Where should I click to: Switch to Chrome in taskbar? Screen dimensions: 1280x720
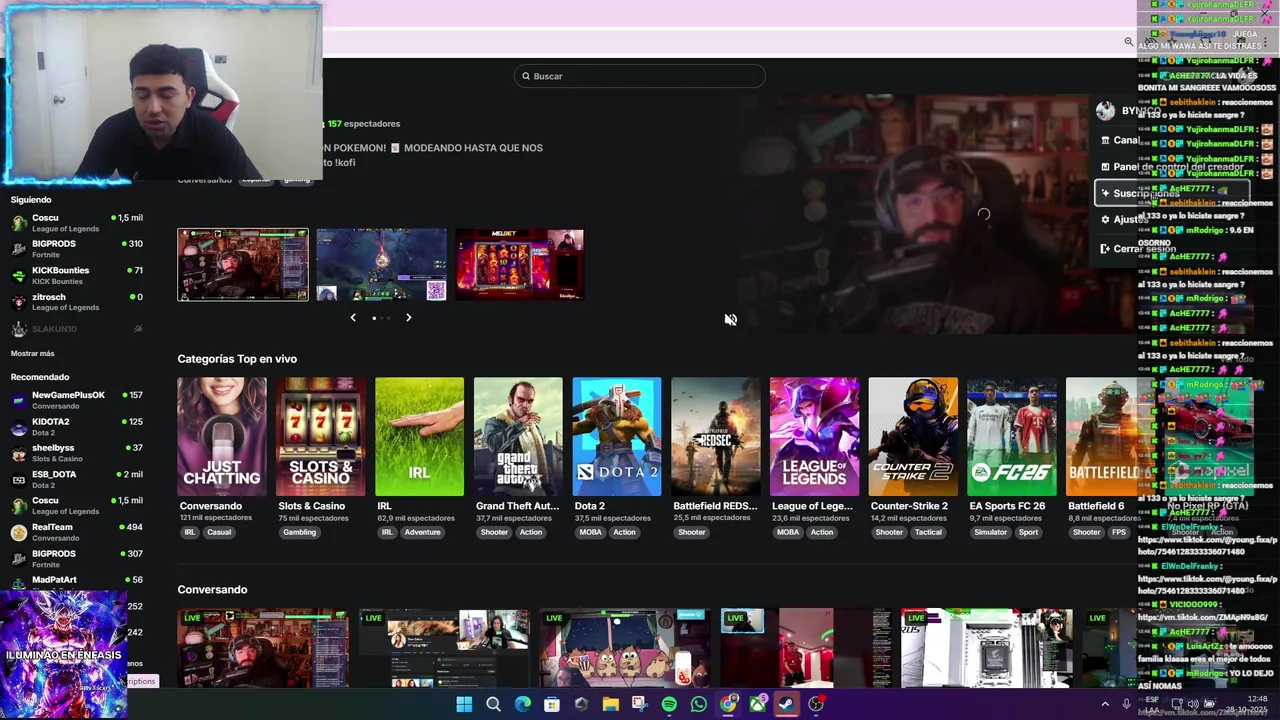tap(728, 704)
